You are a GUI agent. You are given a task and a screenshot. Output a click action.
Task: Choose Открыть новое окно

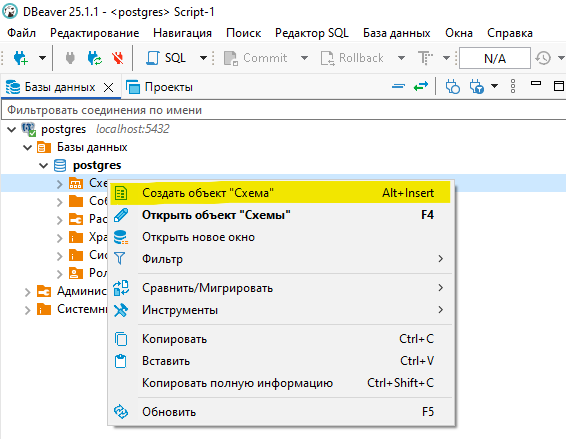click(x=280, y=237)
